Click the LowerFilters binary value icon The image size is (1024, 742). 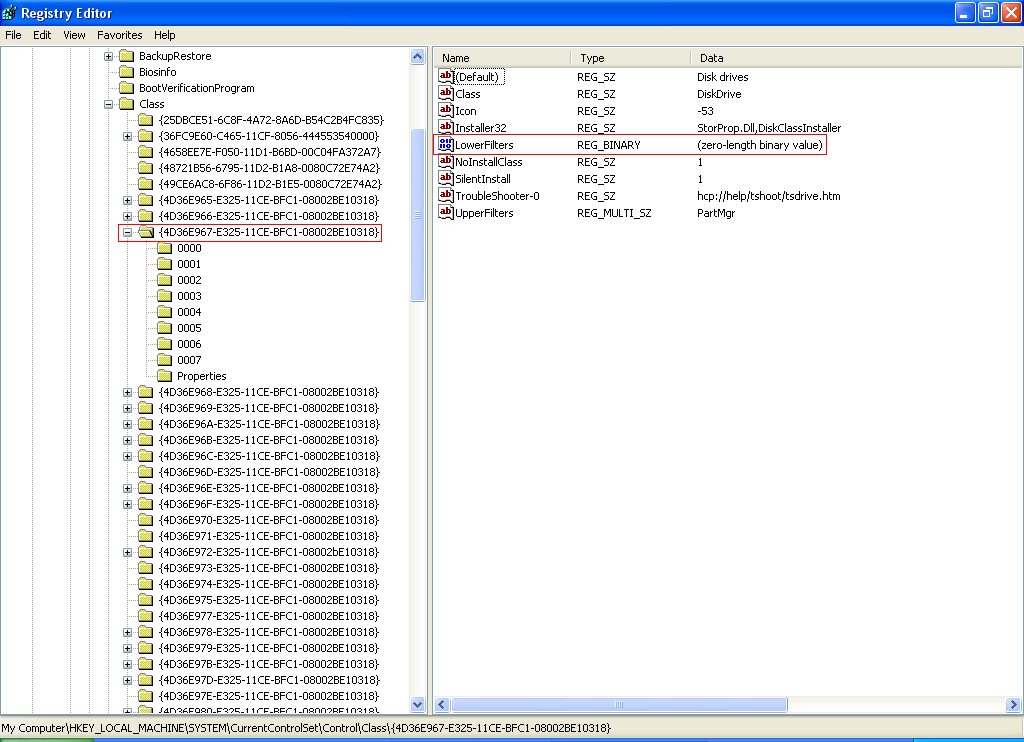point(445,144)
